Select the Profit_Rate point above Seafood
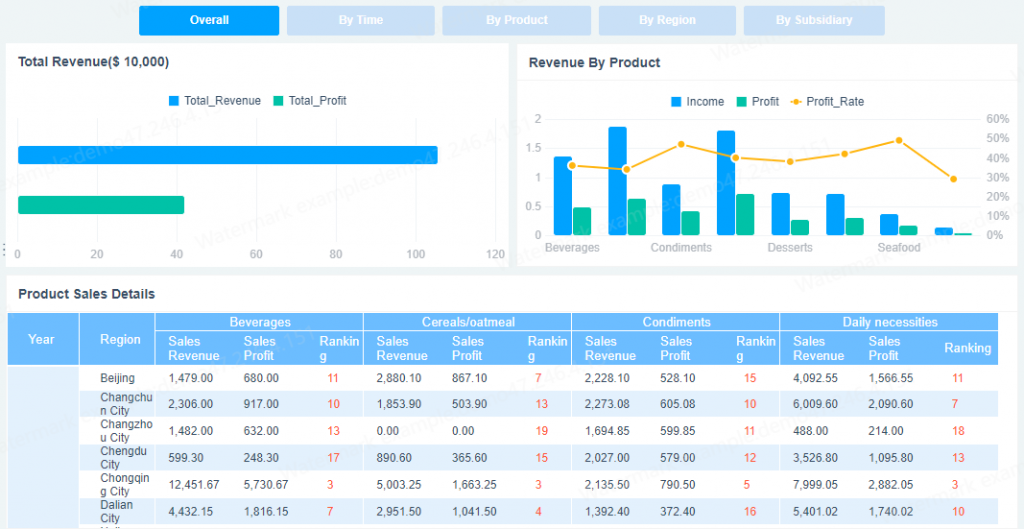This screenshot has width=1024, height=529. pos(899,140)
